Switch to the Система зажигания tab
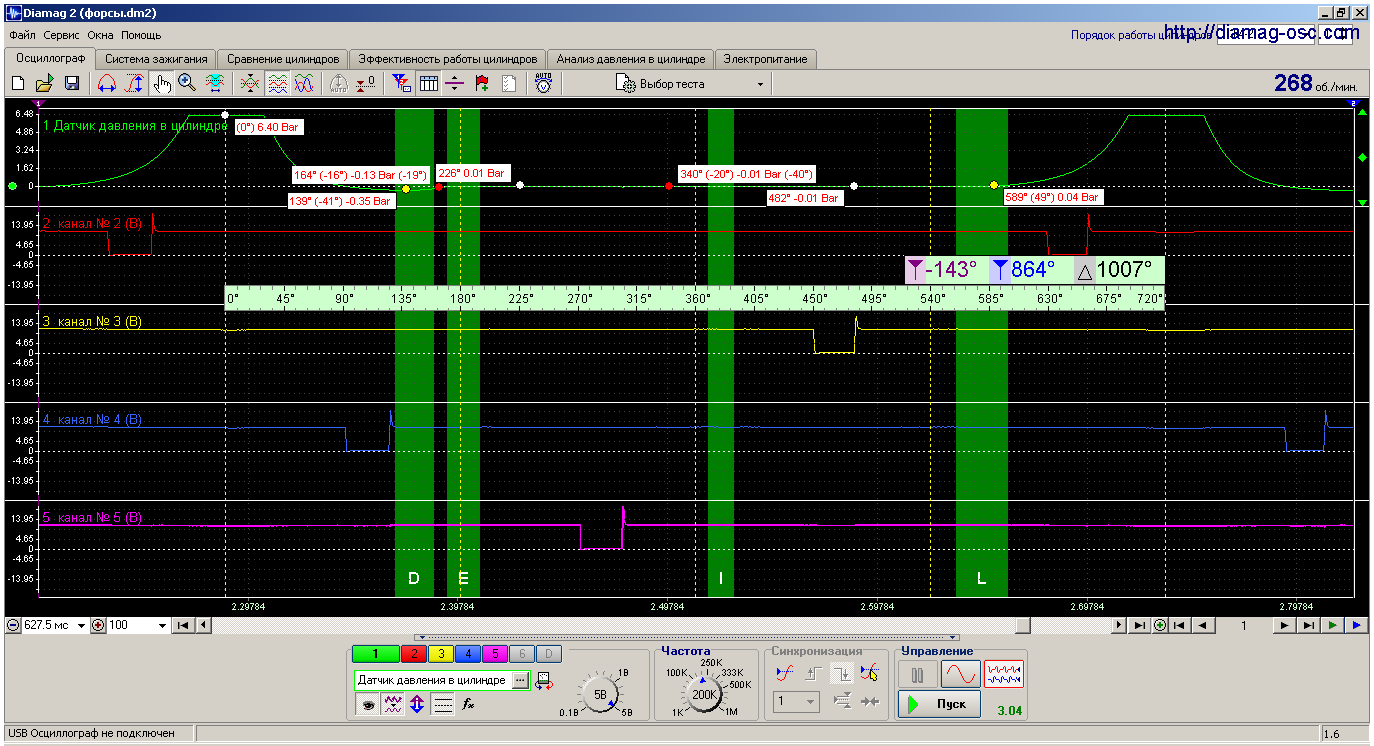 point(156,59)
